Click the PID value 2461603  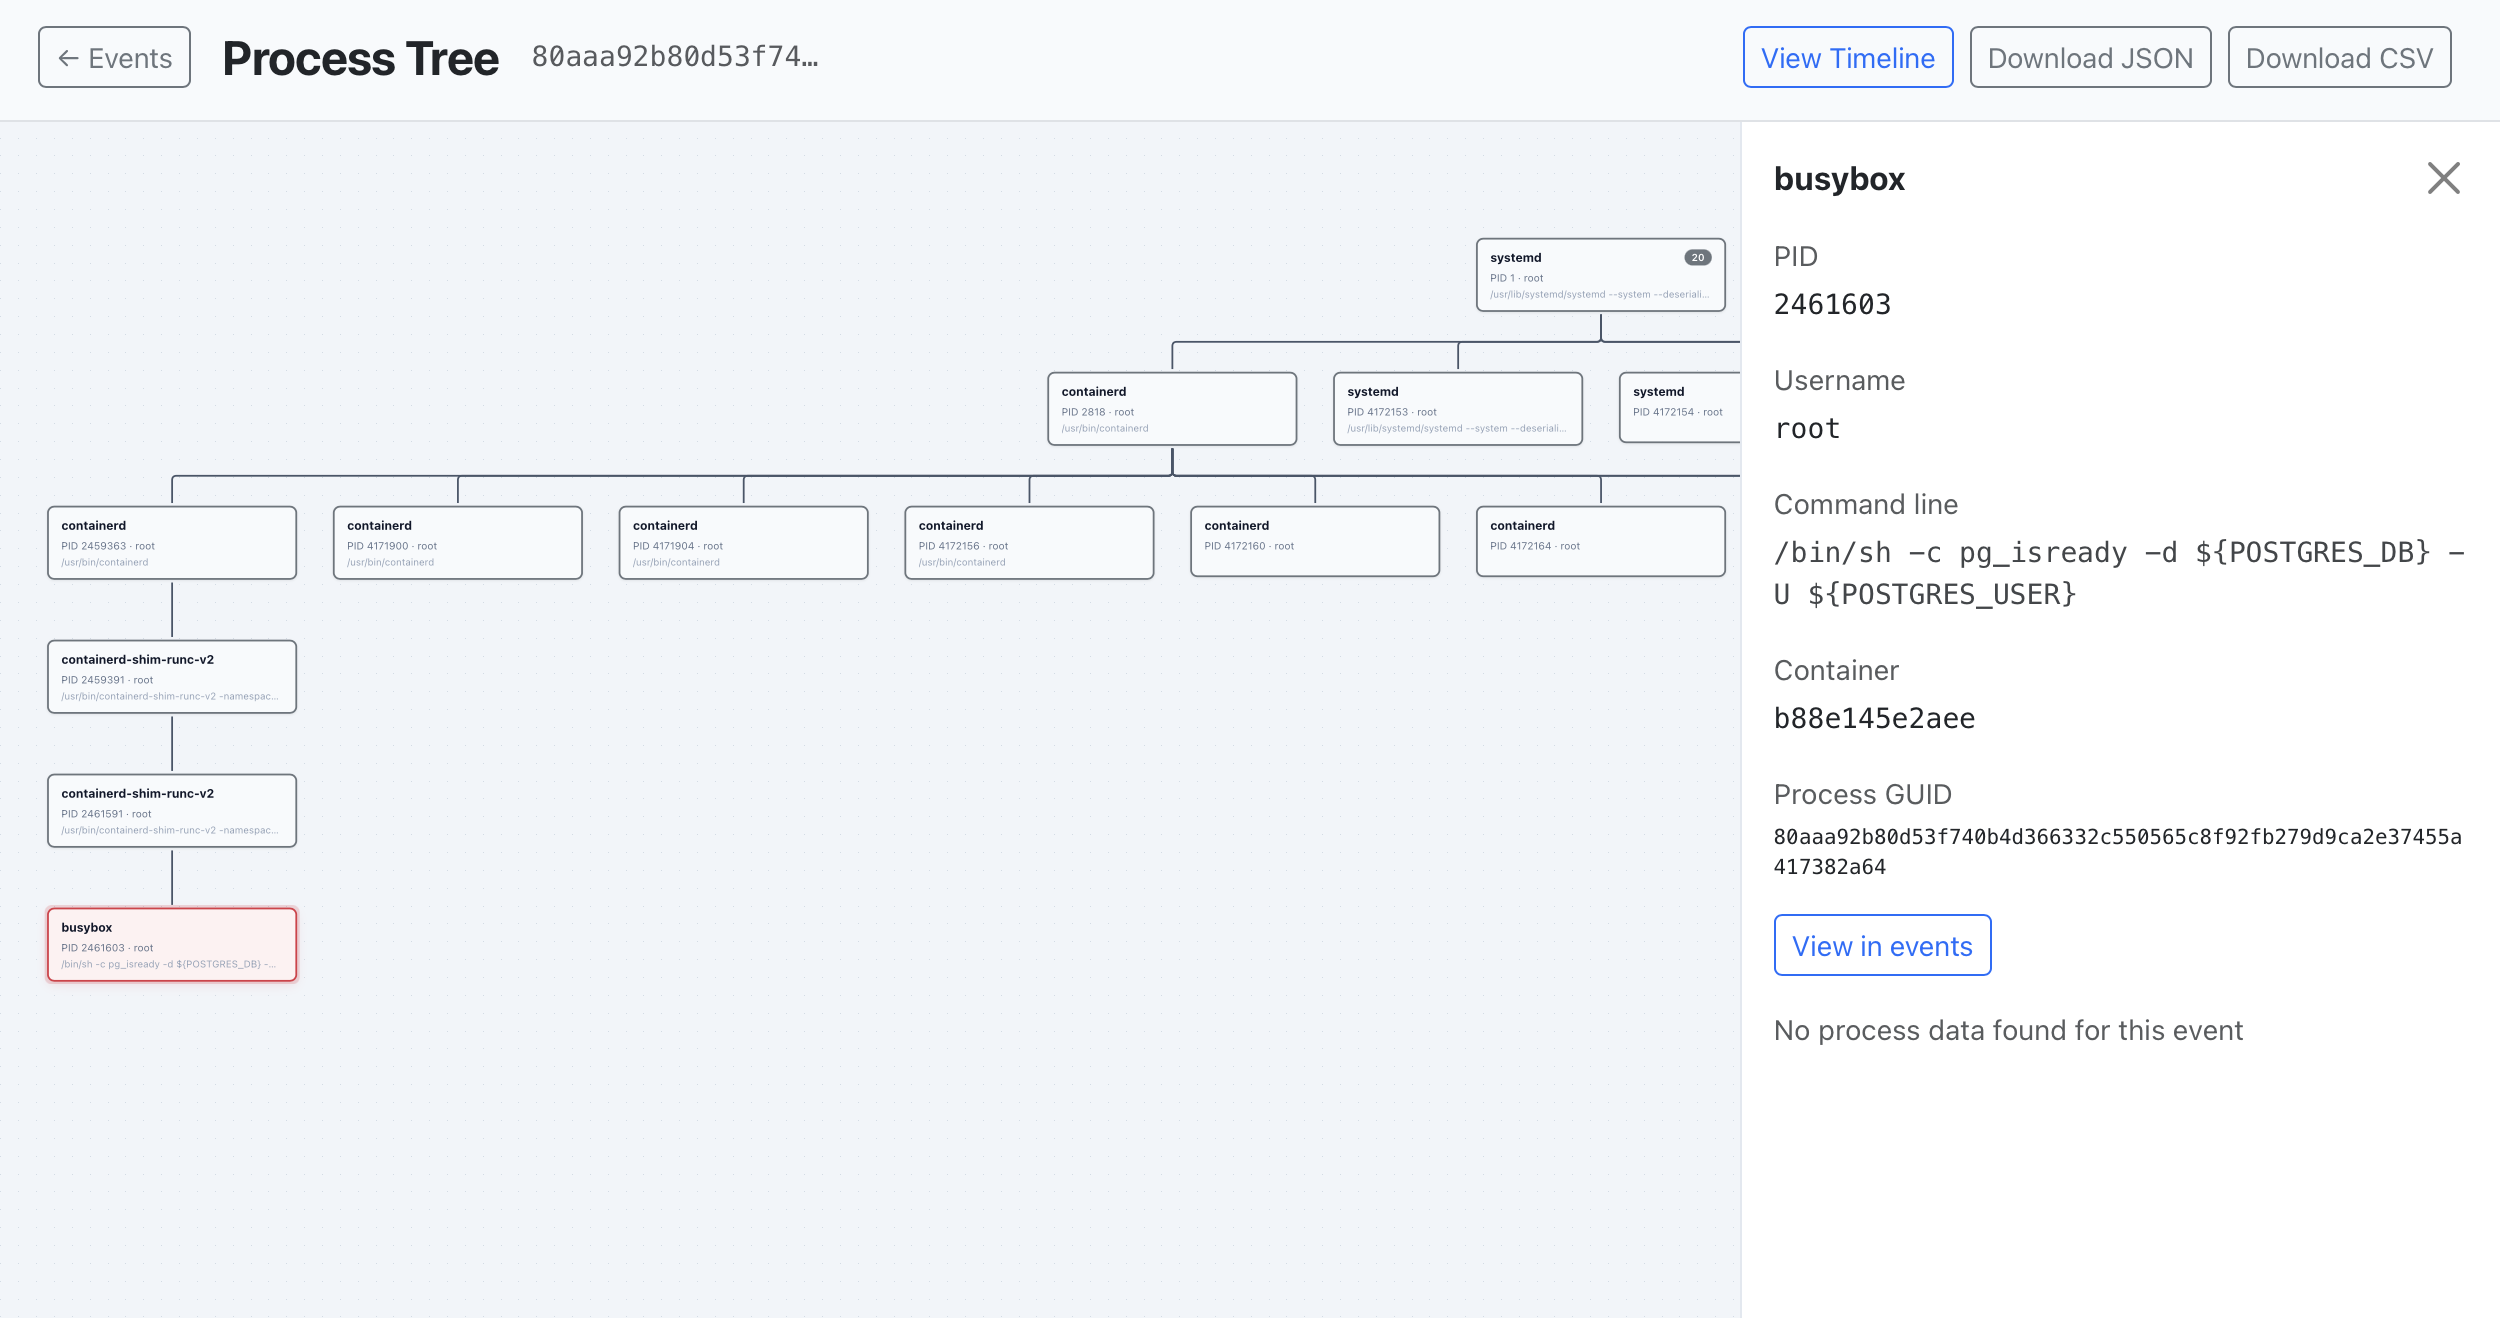[x=1832, y=304]
